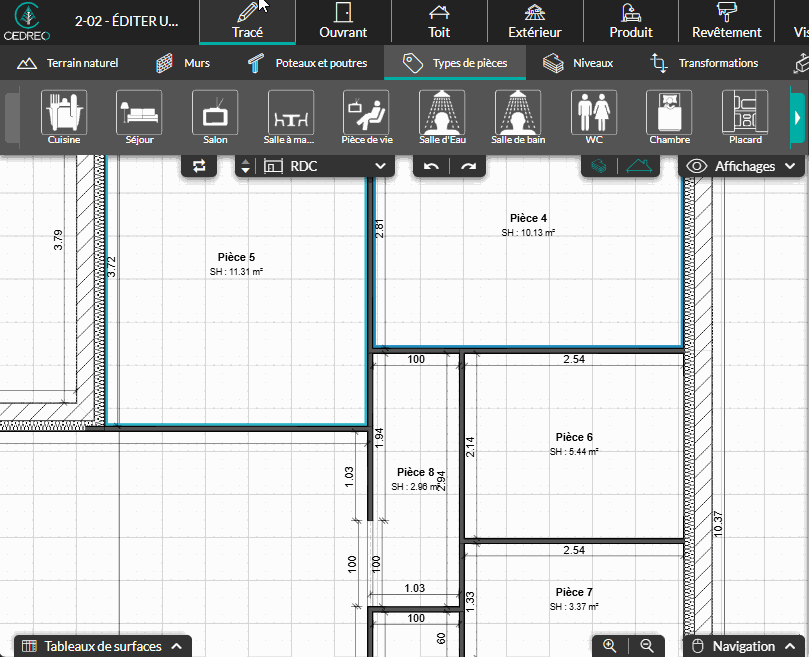Viewport: 809px width, 657px height.
Task: Click the redo arrow button
Action: pyautogui.click(x=468, y=166)
